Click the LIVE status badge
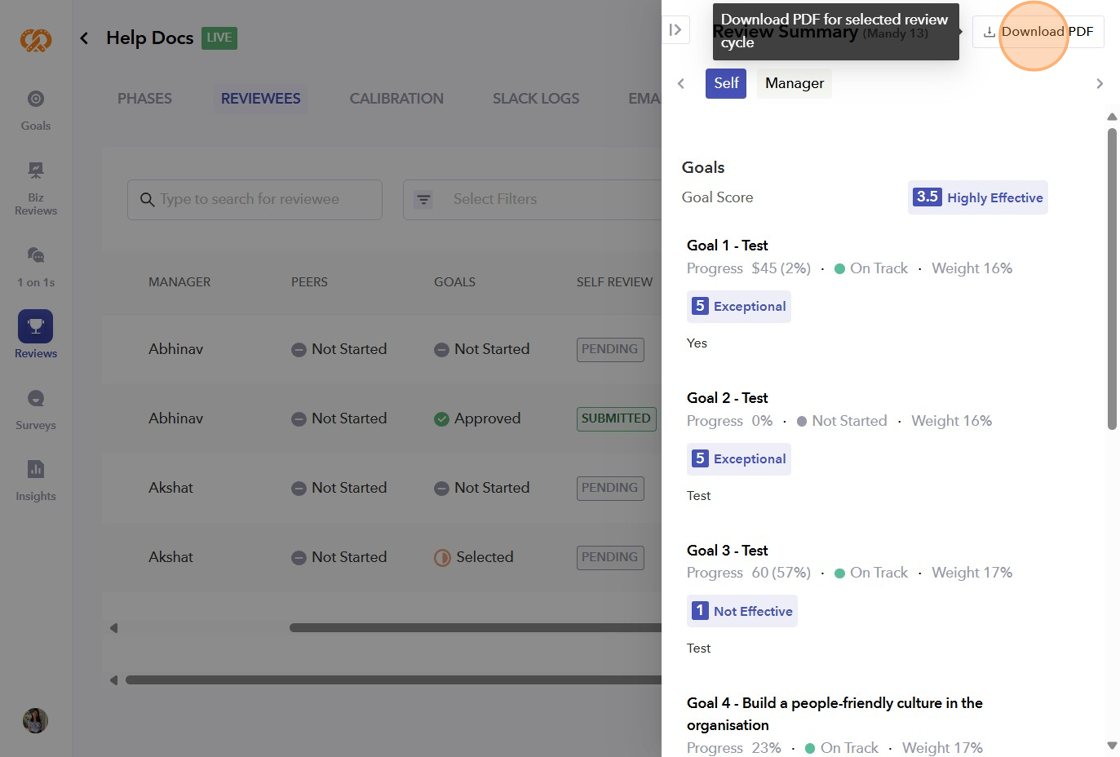The height and width of the screenshot is (757, 1120). pos(219,38)
